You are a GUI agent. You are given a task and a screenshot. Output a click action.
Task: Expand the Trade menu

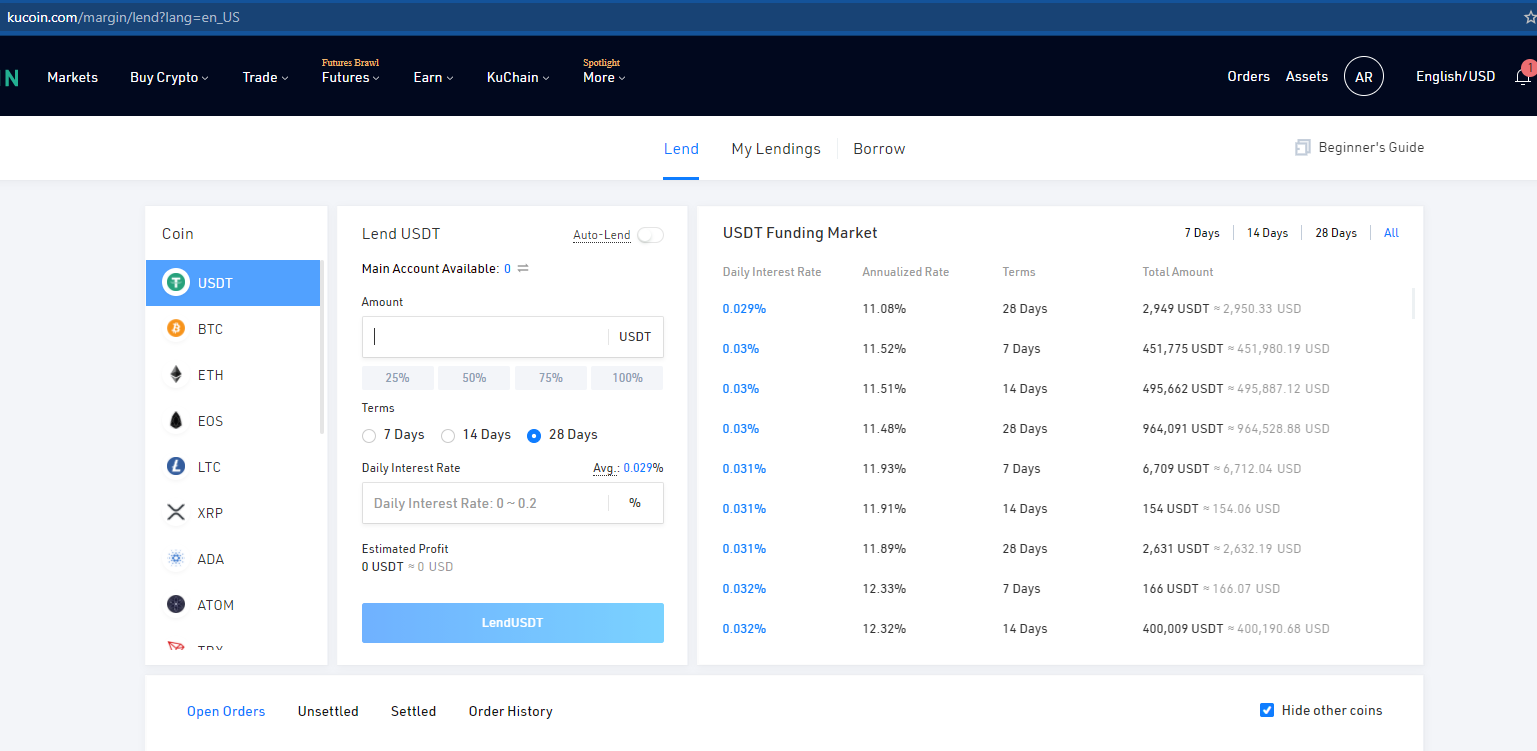[265, 77]
